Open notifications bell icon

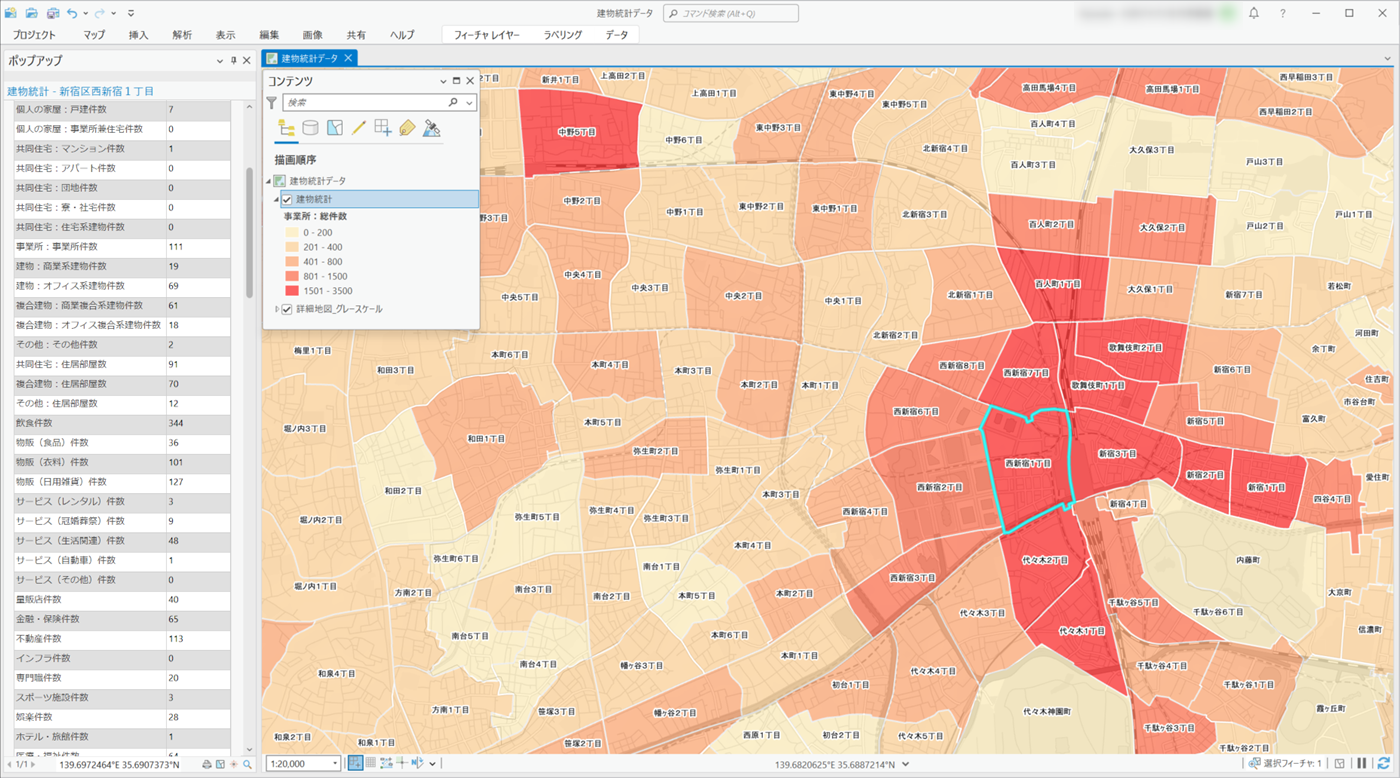point(1254,13)
